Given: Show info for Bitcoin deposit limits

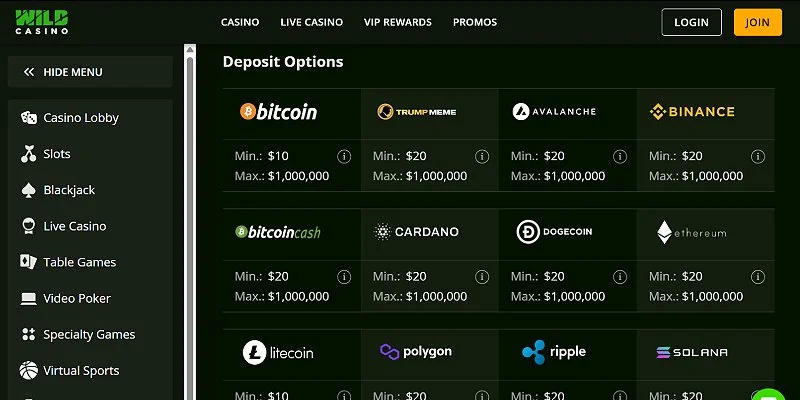Looking at the screenshot, I should [344, 157].
